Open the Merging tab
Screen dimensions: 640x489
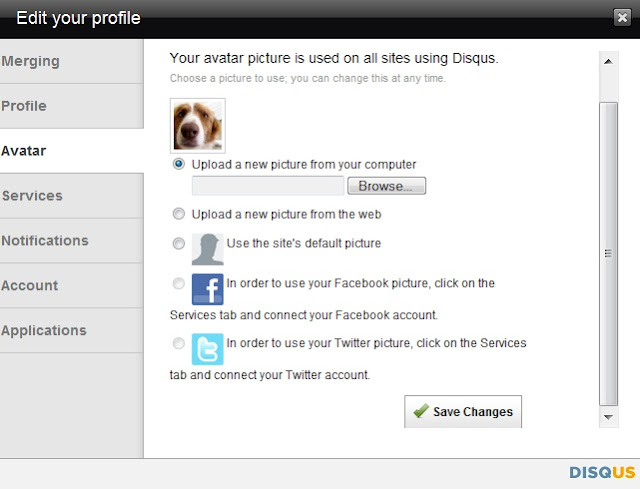[x=70, y=61]
